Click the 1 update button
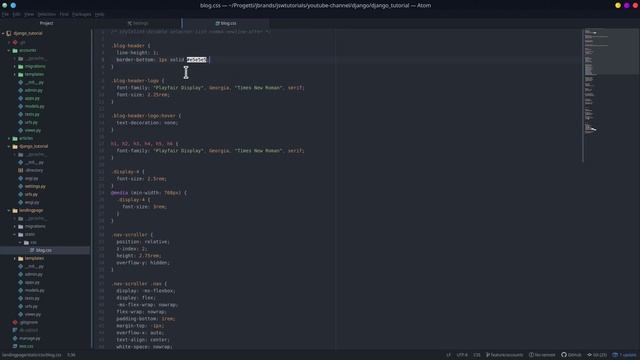Screen dimensions: 640x360 coord(624,355)
